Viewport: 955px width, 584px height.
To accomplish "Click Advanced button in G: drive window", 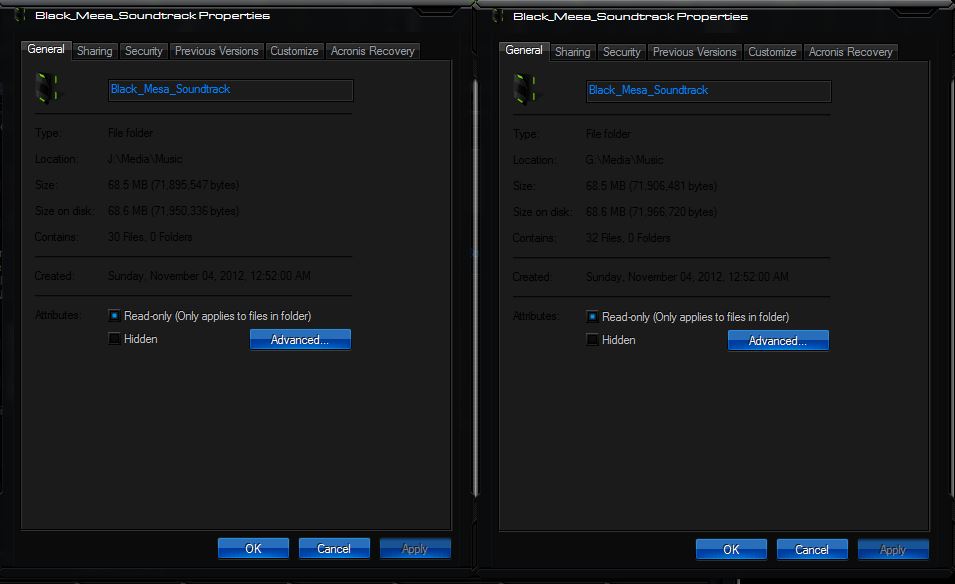I will 778,341.
